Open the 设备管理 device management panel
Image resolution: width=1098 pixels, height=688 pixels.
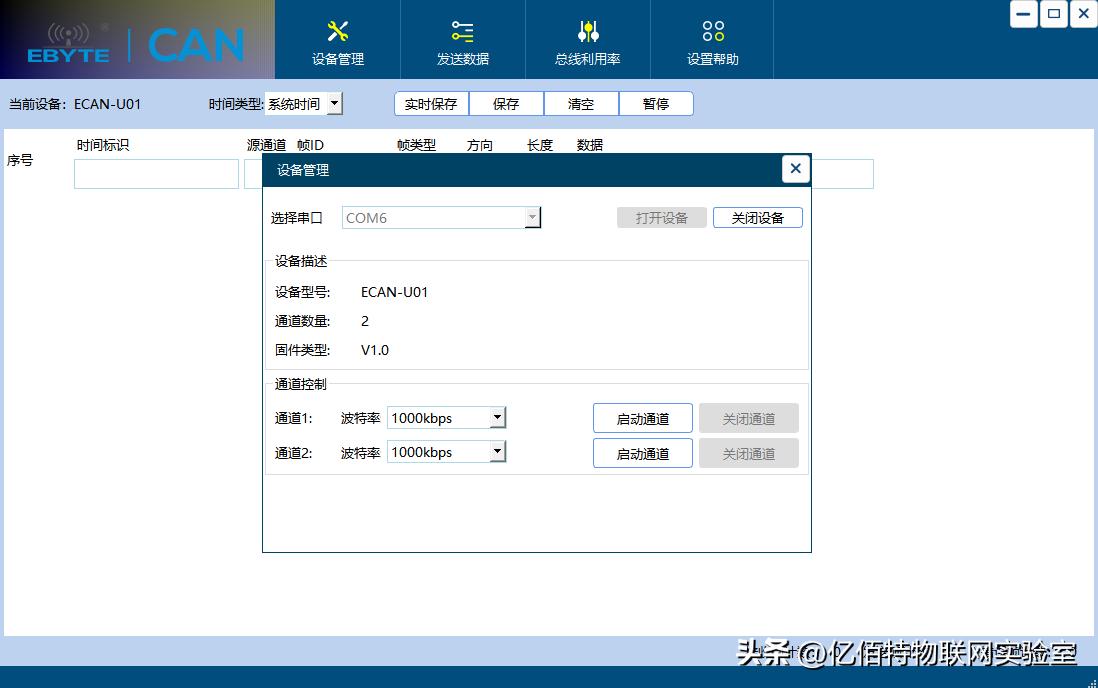point(337,40)
